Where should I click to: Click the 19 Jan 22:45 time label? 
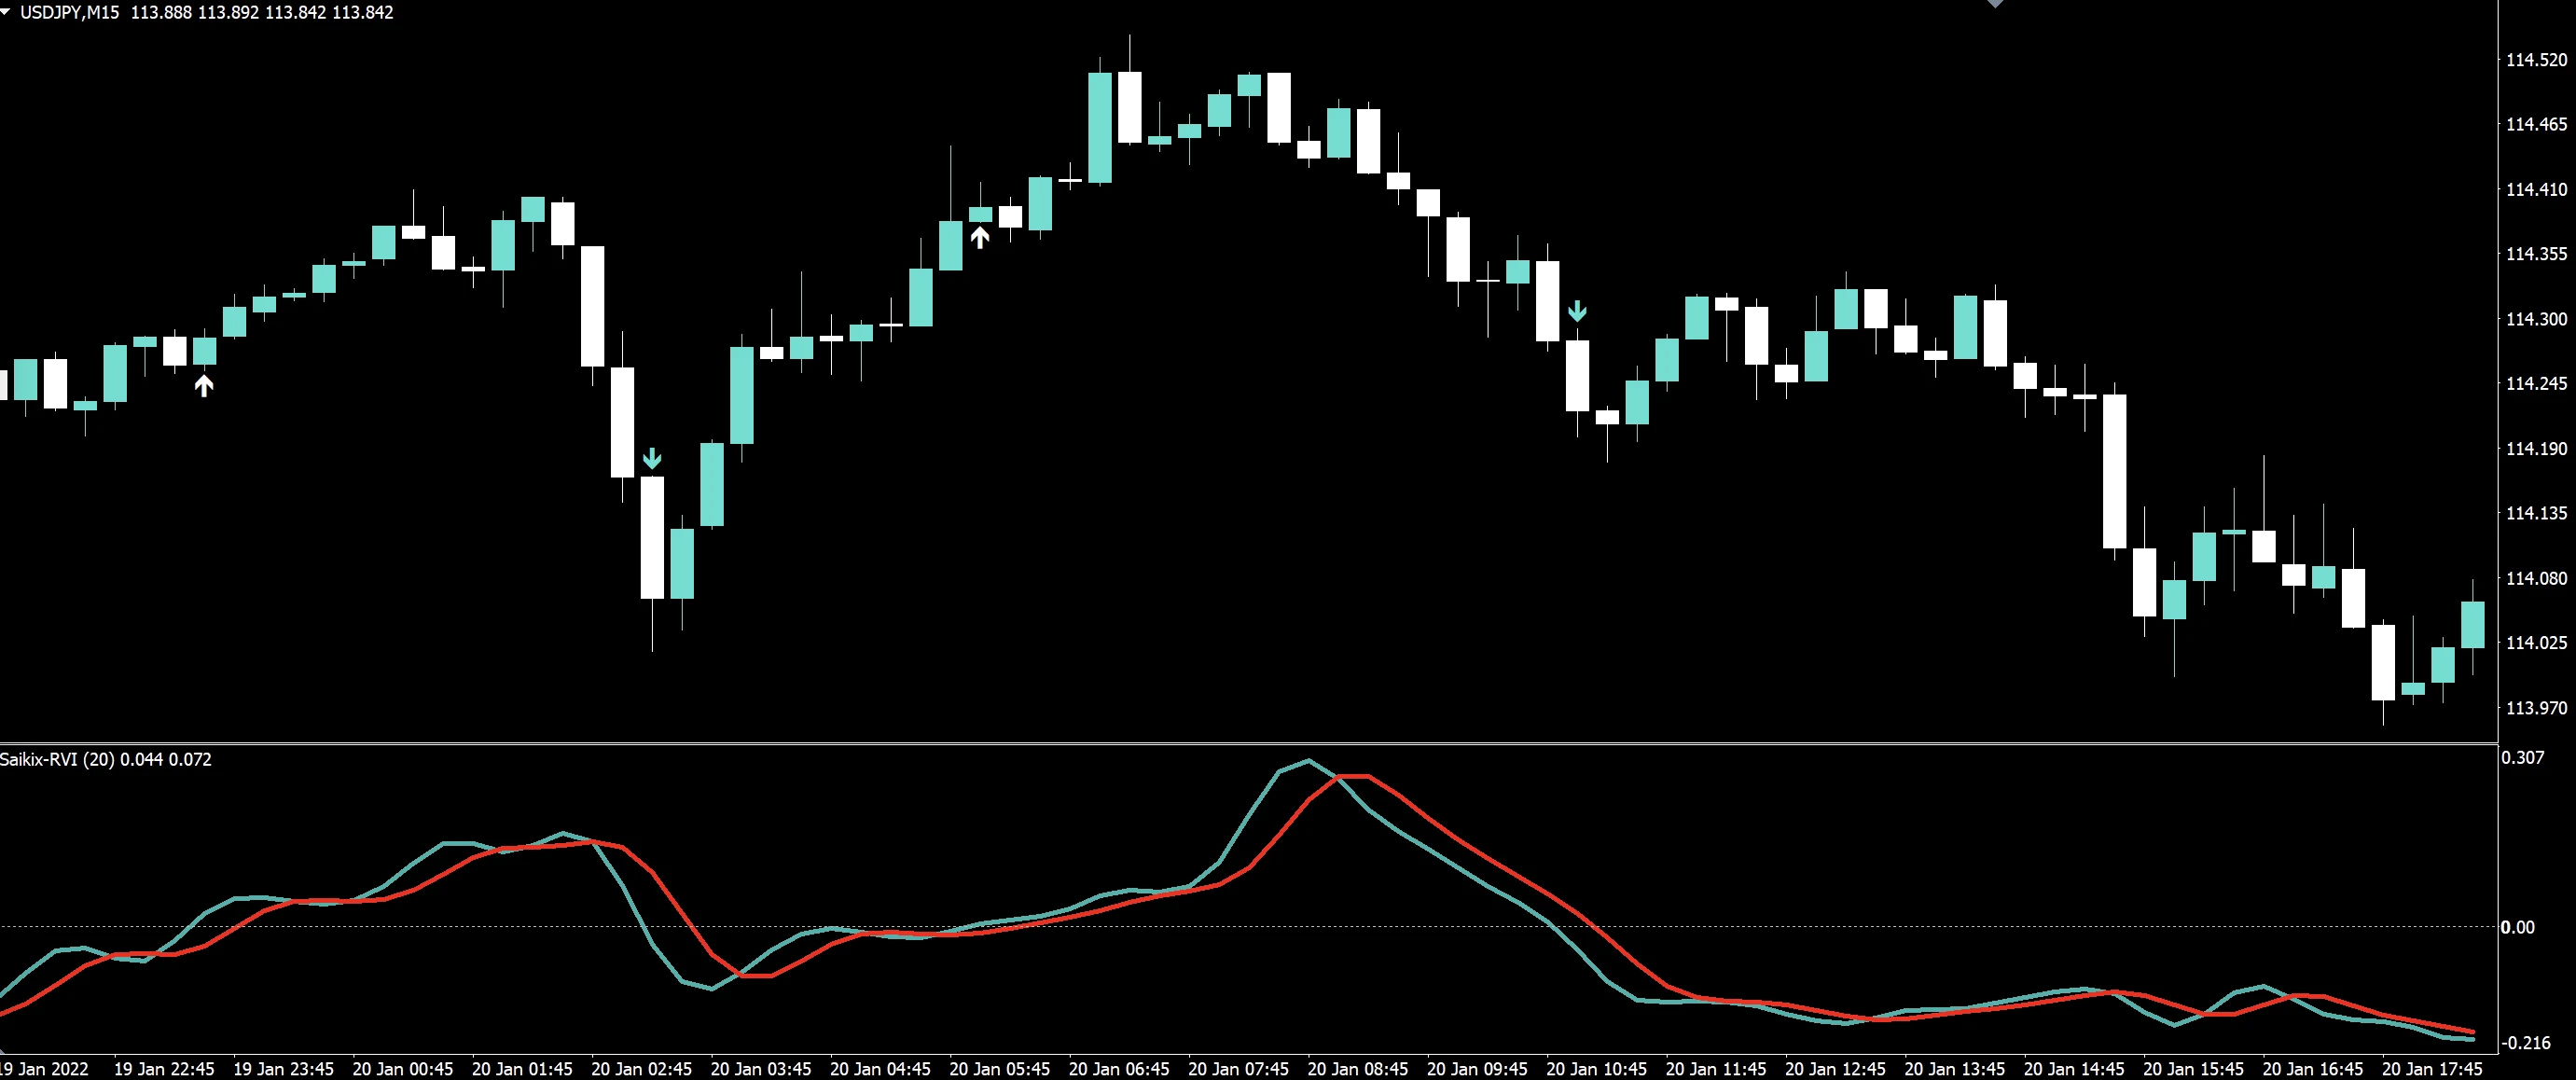pyautogui.click(x=164, y=1069)
